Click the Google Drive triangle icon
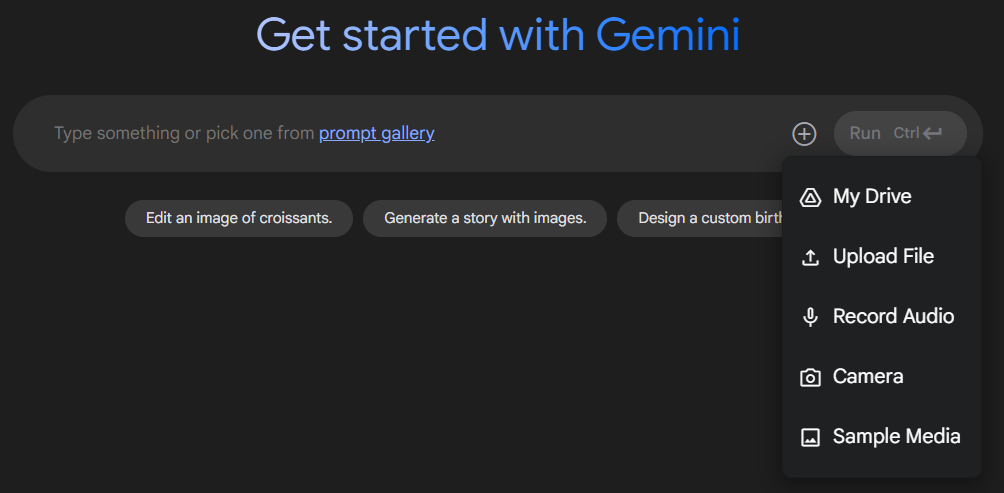Screen dimensions: 1004x493 point(810,197)
